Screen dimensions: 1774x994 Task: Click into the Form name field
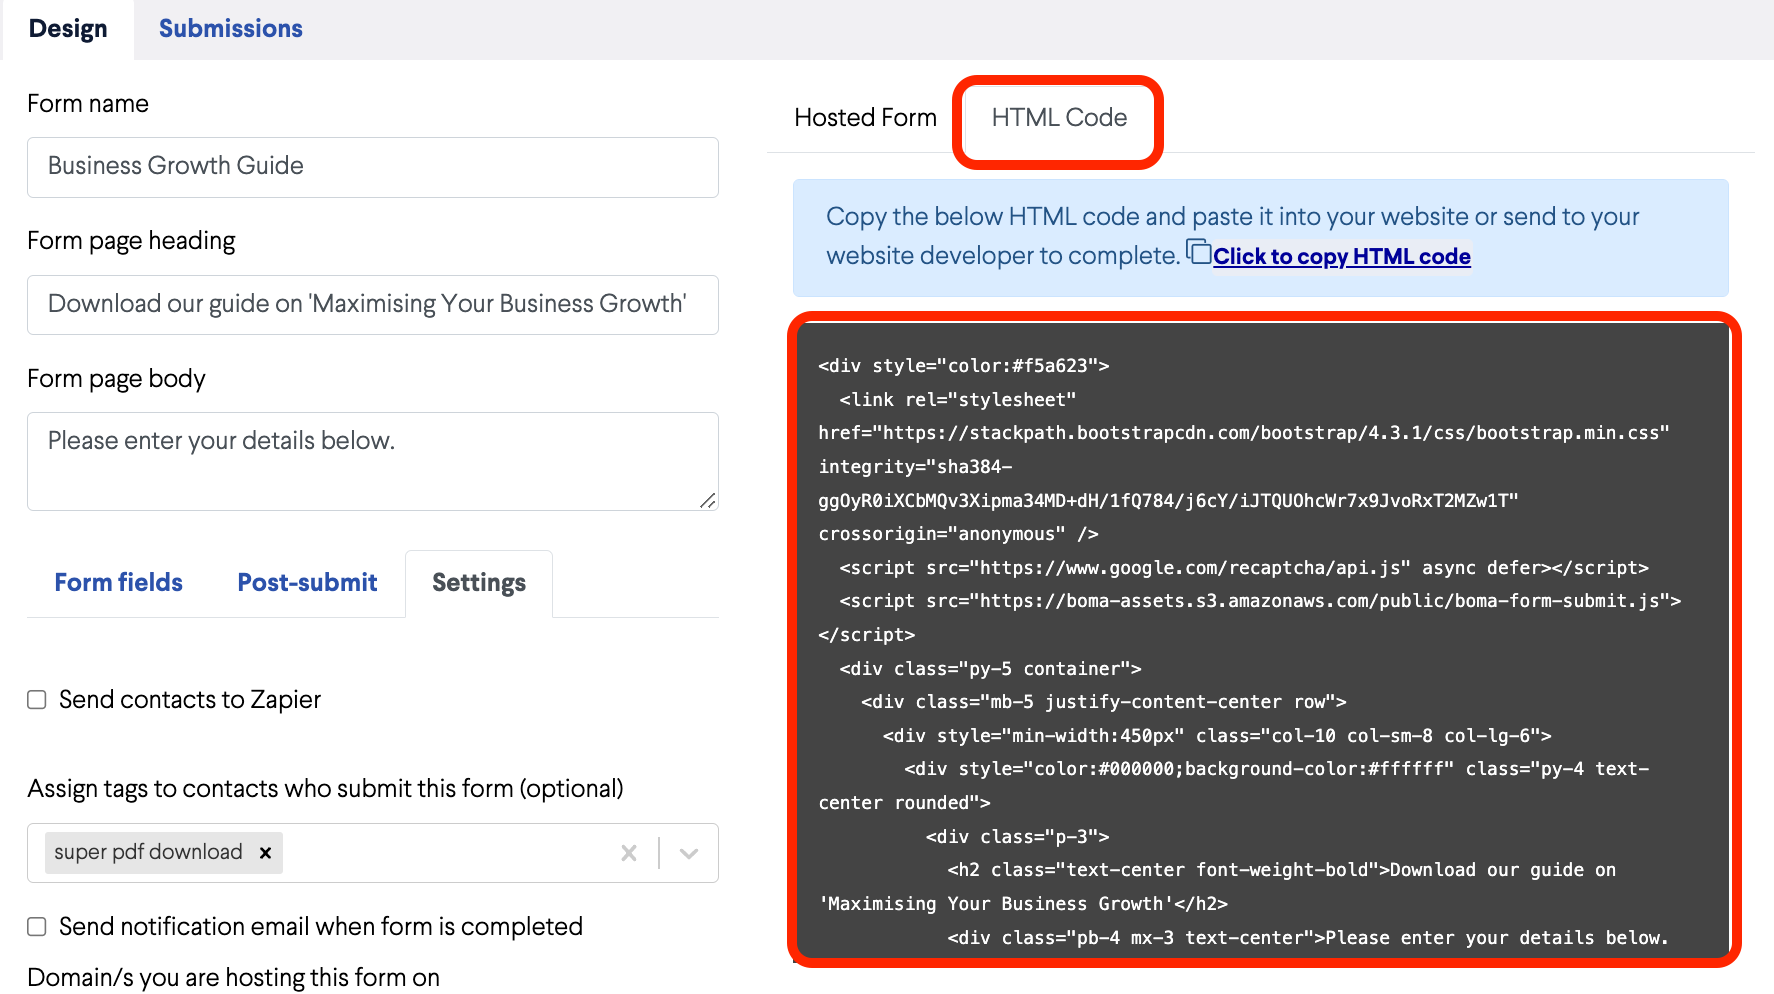372,167
